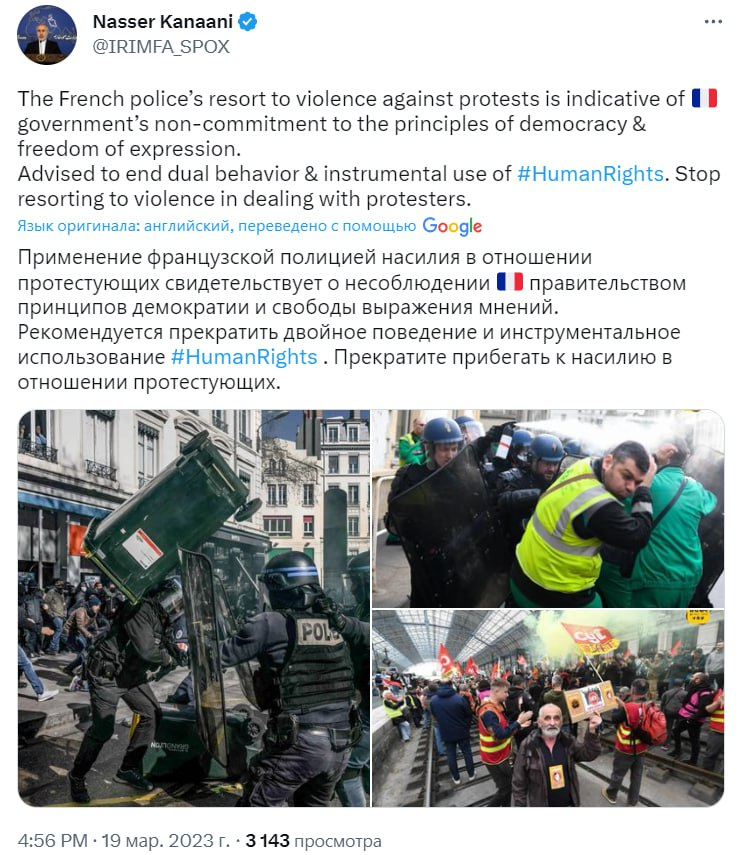Click the red CGT flag in the station photo
Image resolution: width=745 pixels, height=855 pixels.
click(590, 638)
